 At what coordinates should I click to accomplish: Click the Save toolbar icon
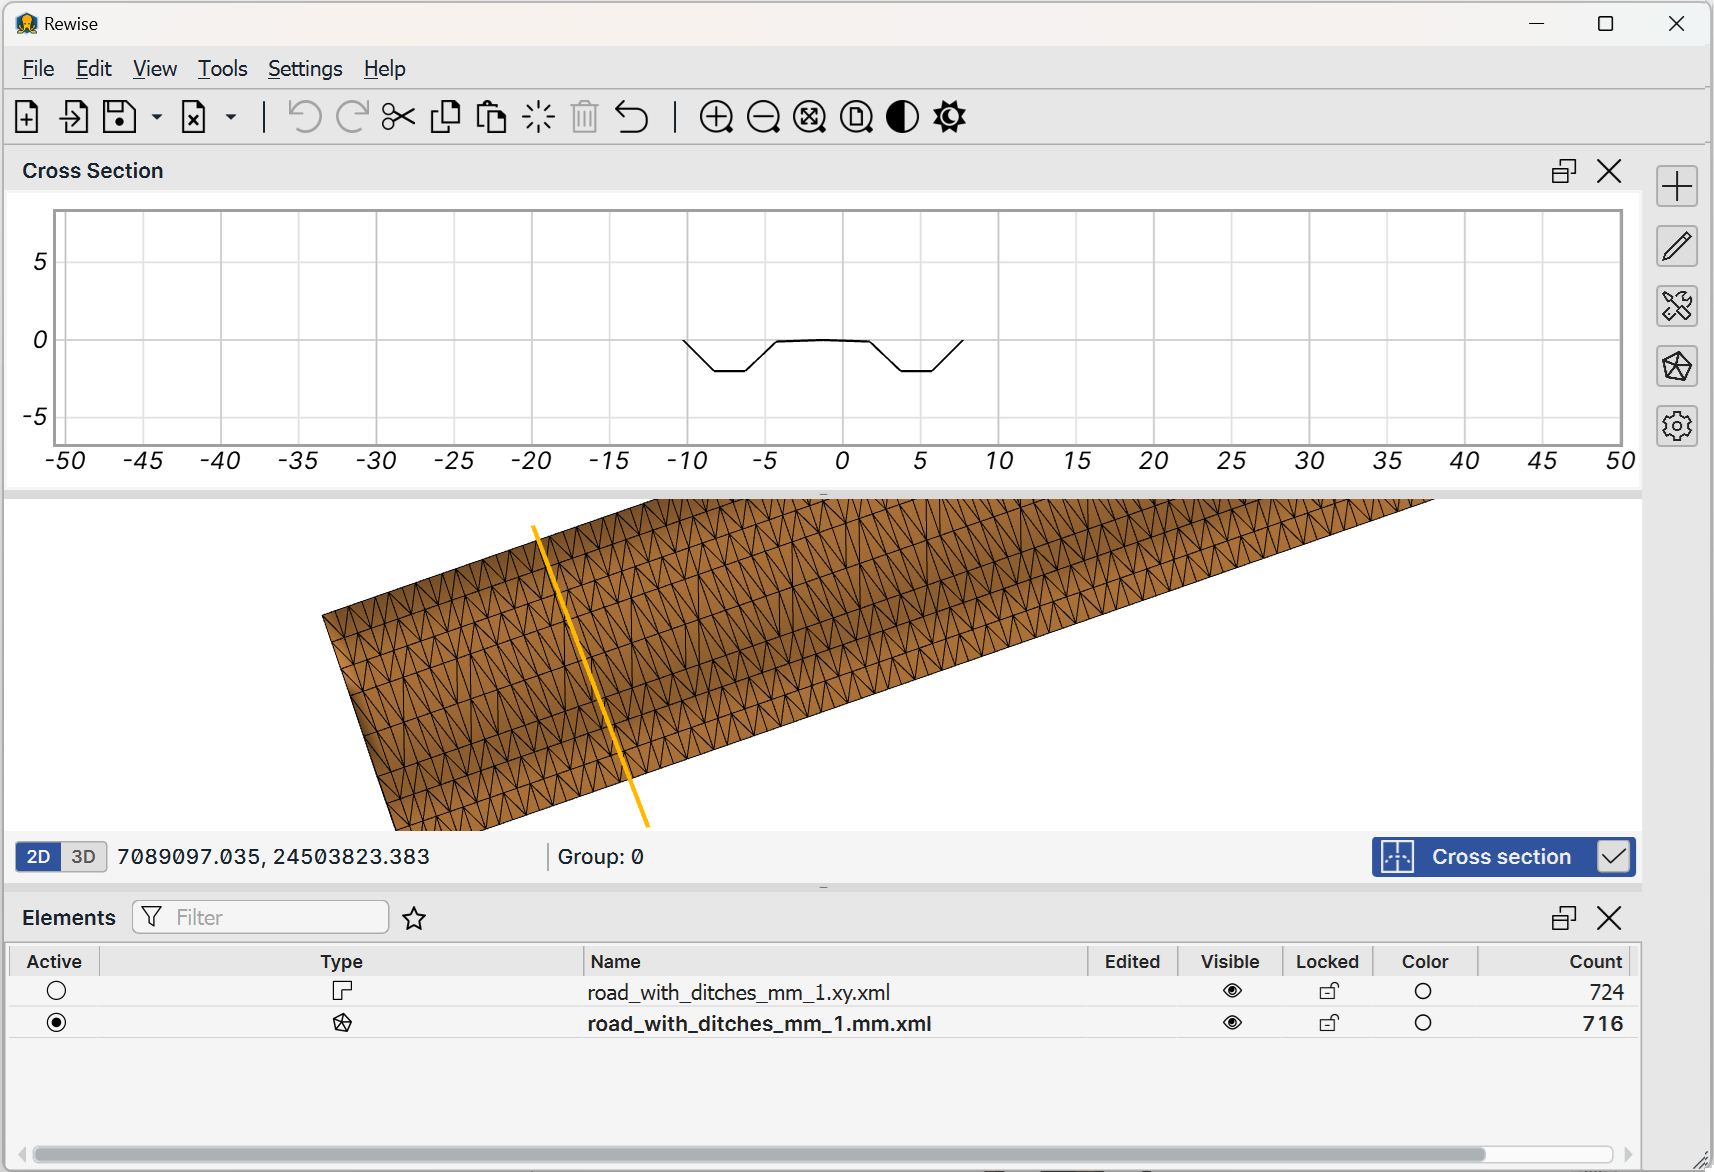pyautogui.click(x=120, y=117)
